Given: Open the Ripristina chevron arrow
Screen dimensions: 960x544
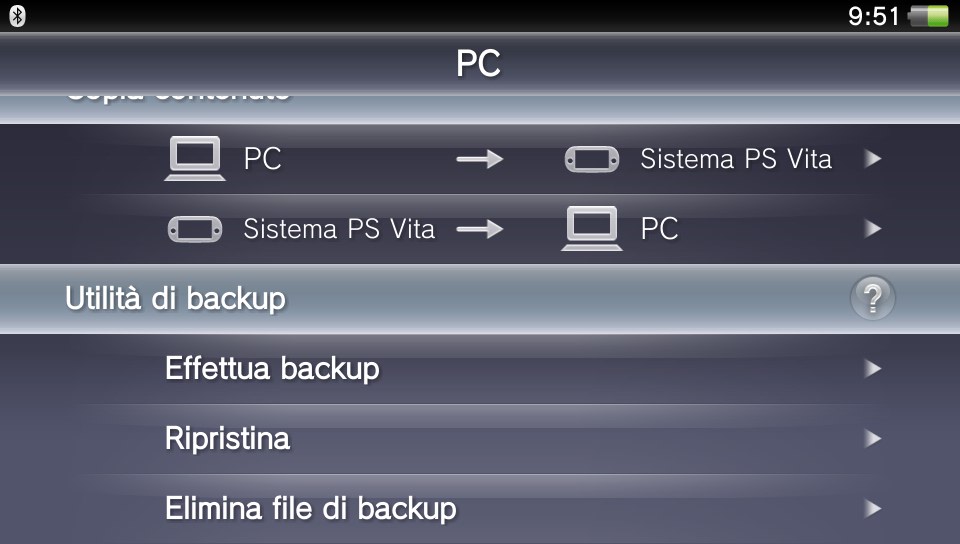Looking at the screenshot, I should (x=872, y=438).
